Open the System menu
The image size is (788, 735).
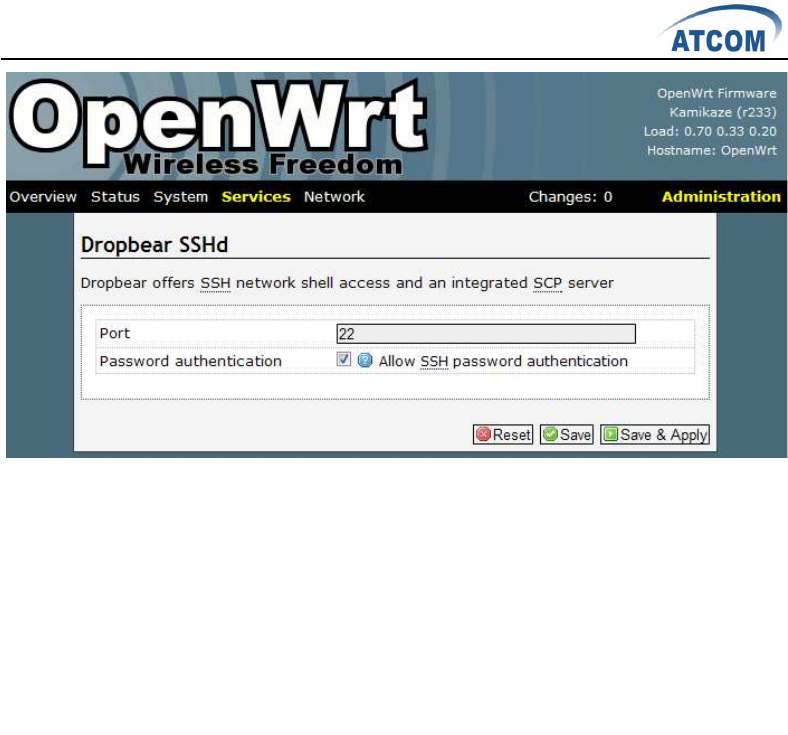180,197
